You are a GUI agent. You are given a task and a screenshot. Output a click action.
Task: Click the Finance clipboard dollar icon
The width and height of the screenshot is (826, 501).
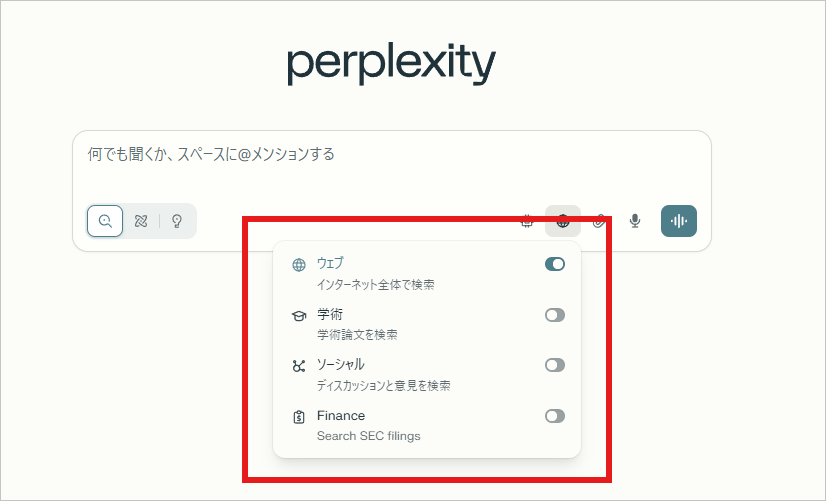pos(298,417)
